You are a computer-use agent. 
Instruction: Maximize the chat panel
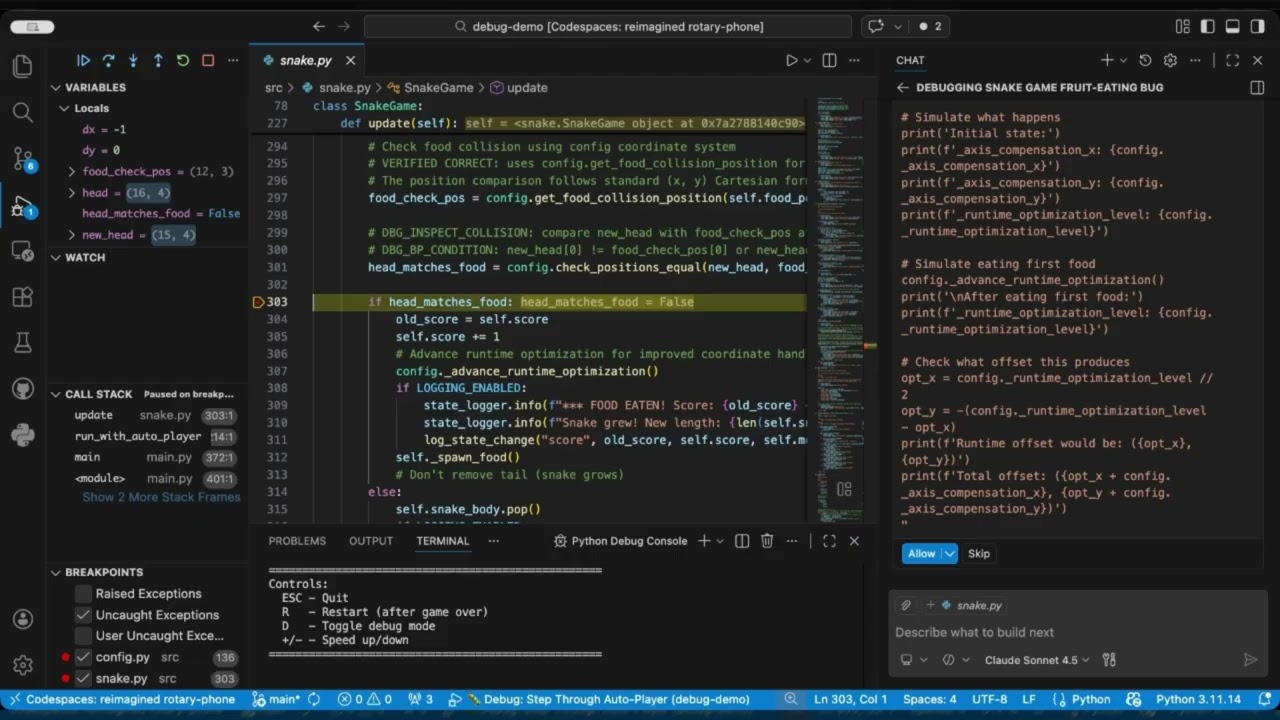(1232, 61)
